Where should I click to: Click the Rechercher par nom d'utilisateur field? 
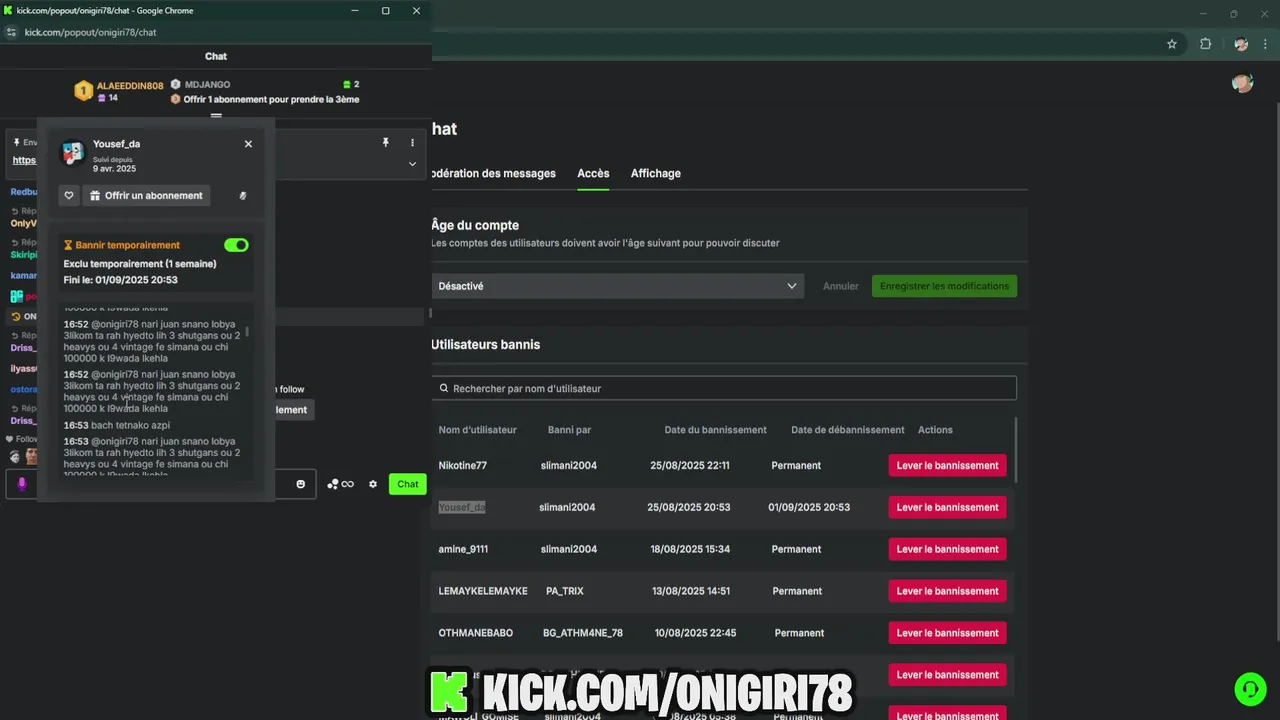coord(724,388)
